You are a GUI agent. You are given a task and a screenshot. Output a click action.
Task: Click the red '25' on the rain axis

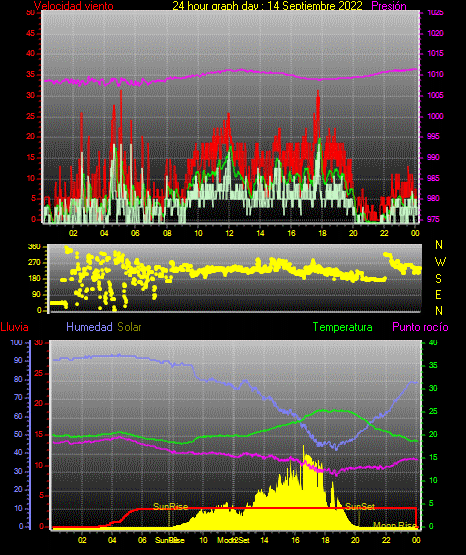(x=38, y=373)
